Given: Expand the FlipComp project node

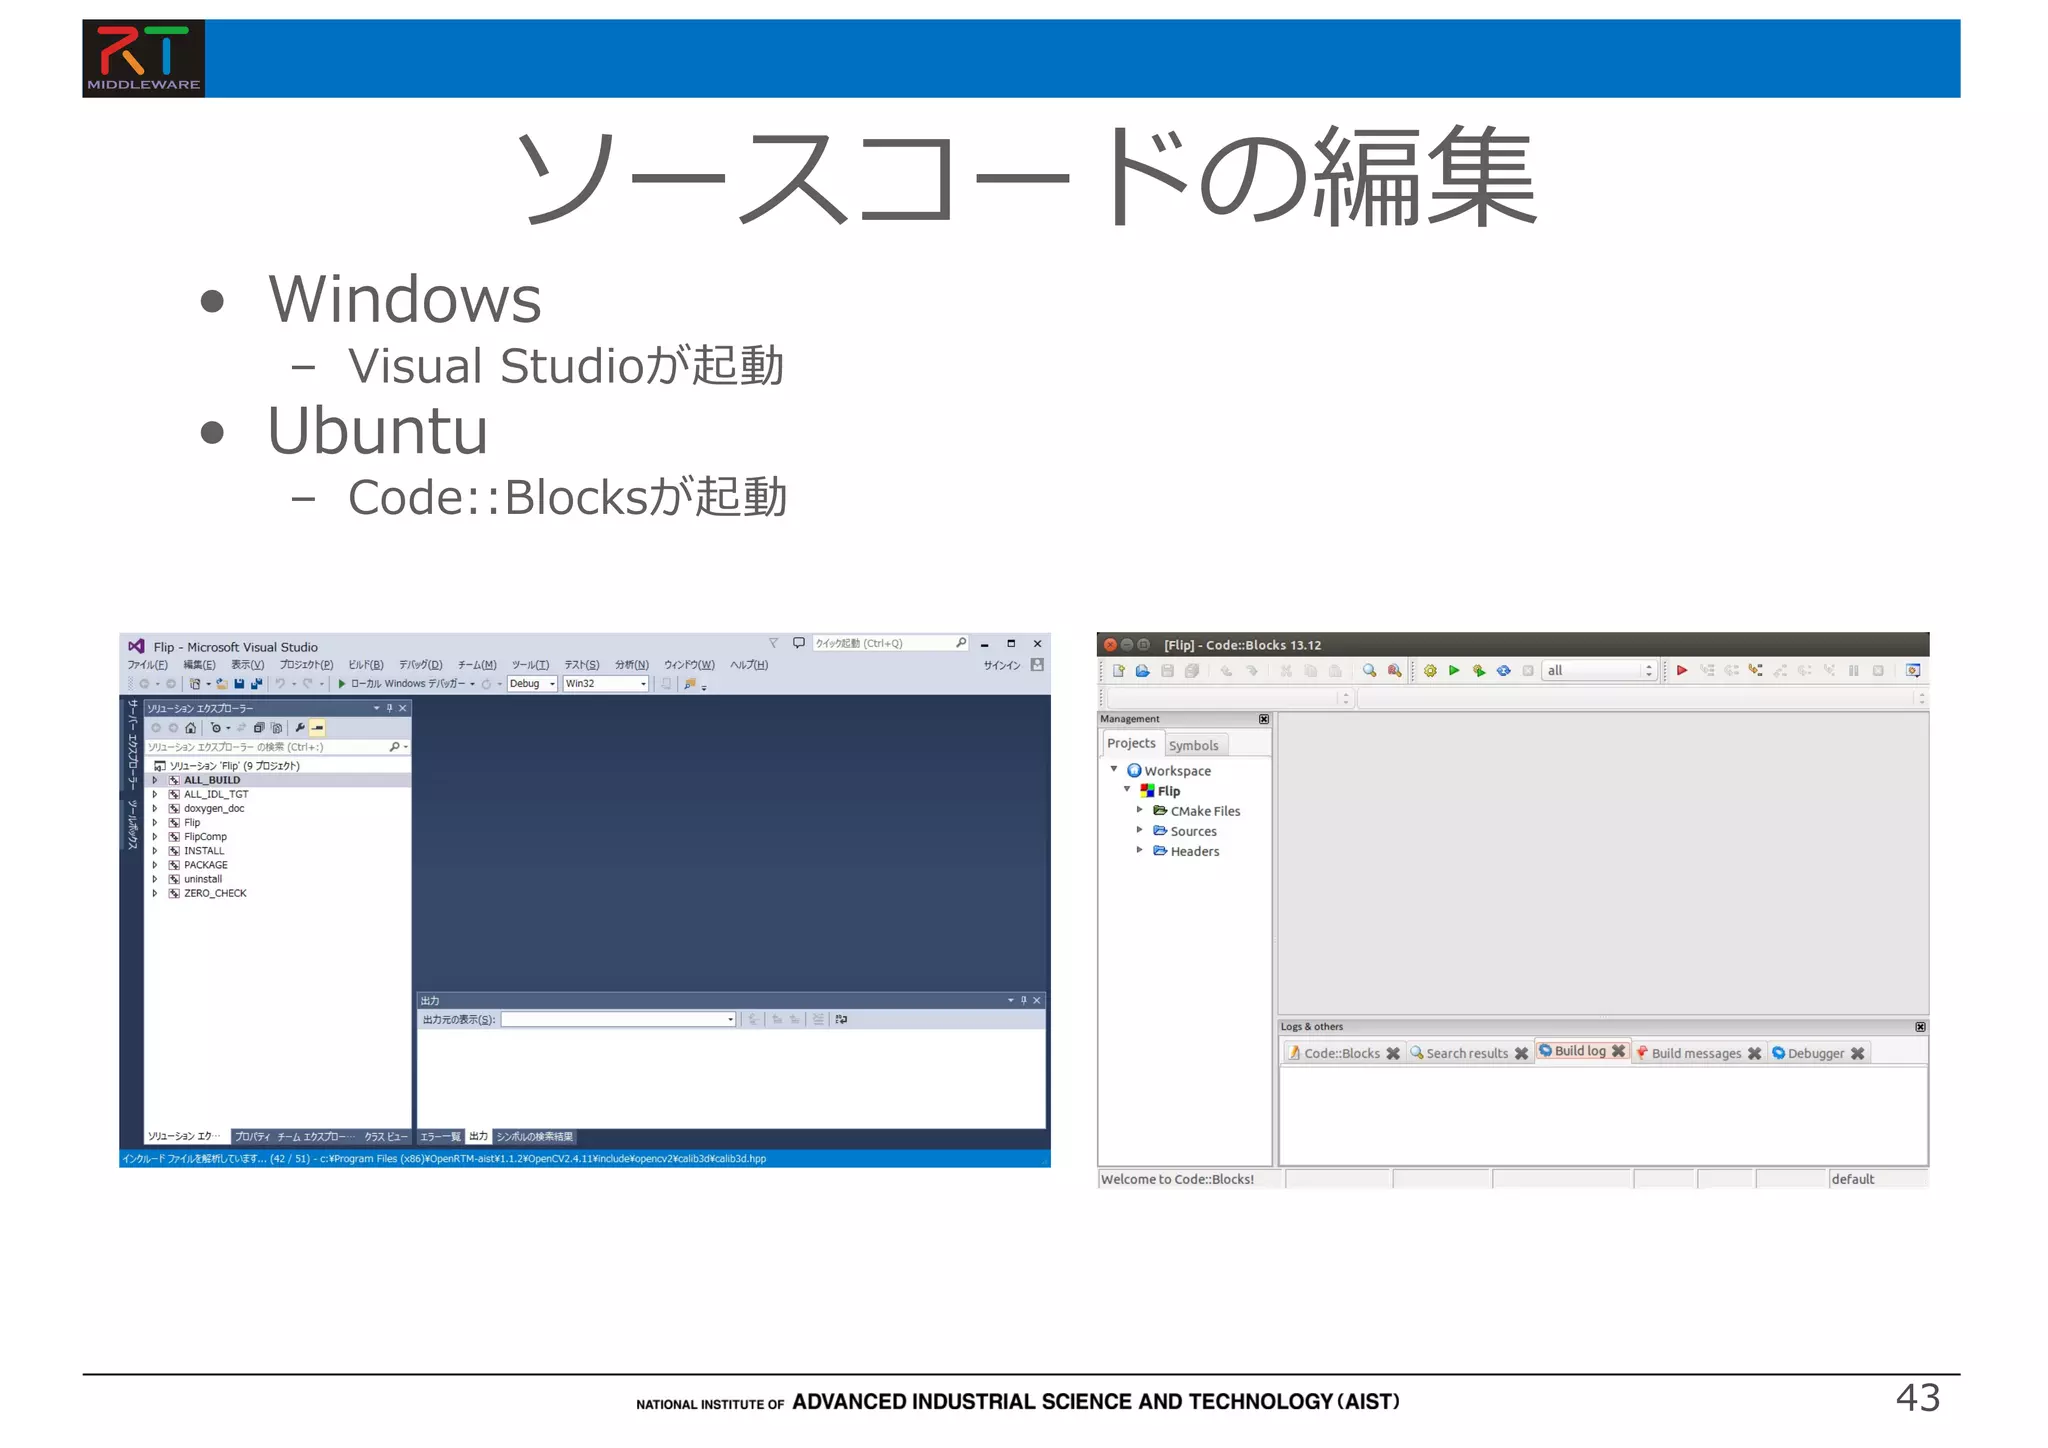Looking at the screenshot, I should (x=155, y=837).
